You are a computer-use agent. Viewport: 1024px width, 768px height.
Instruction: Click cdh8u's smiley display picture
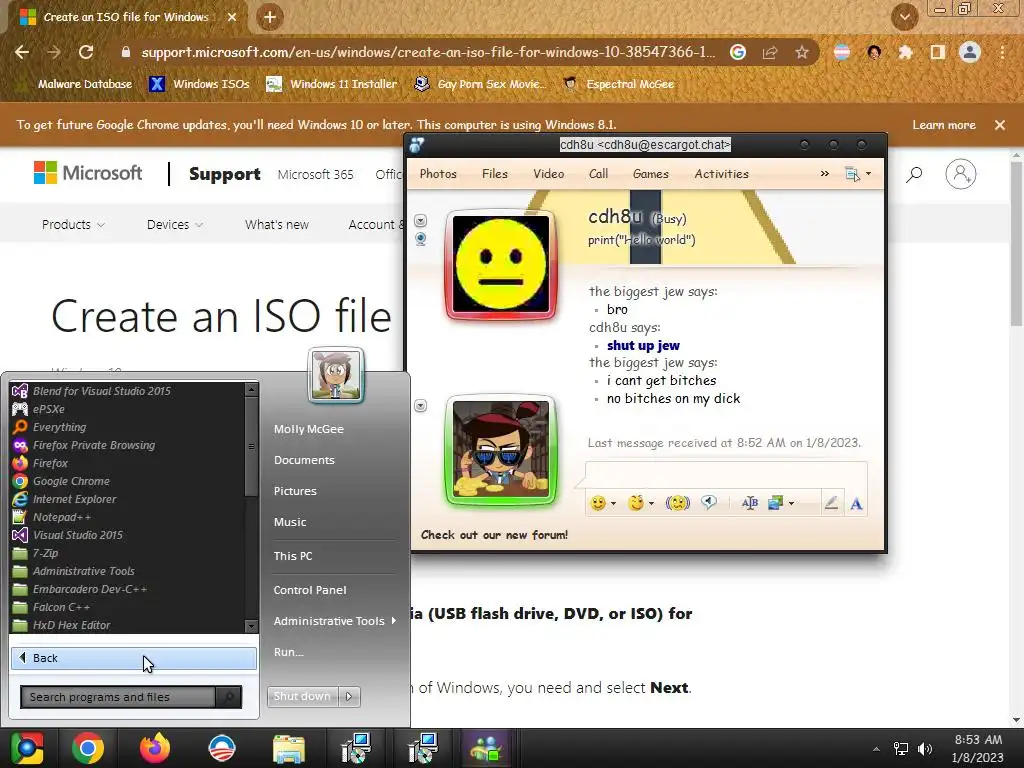[x=501, y=264]
